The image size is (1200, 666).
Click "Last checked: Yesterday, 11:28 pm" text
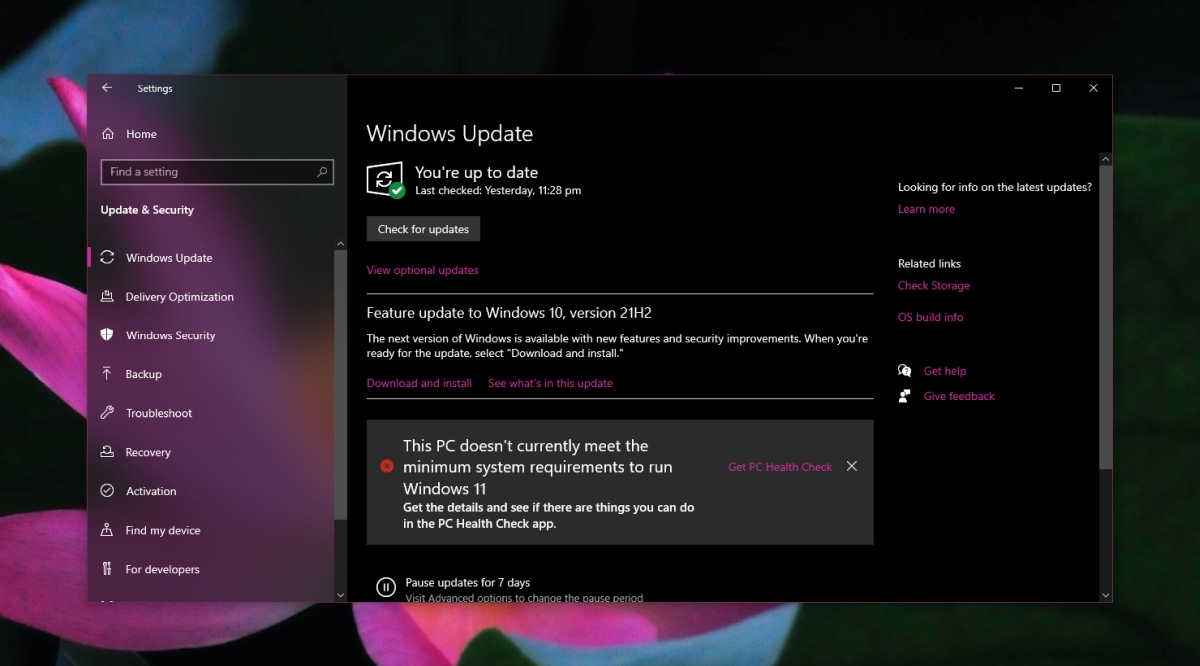(x=498, y=190)
